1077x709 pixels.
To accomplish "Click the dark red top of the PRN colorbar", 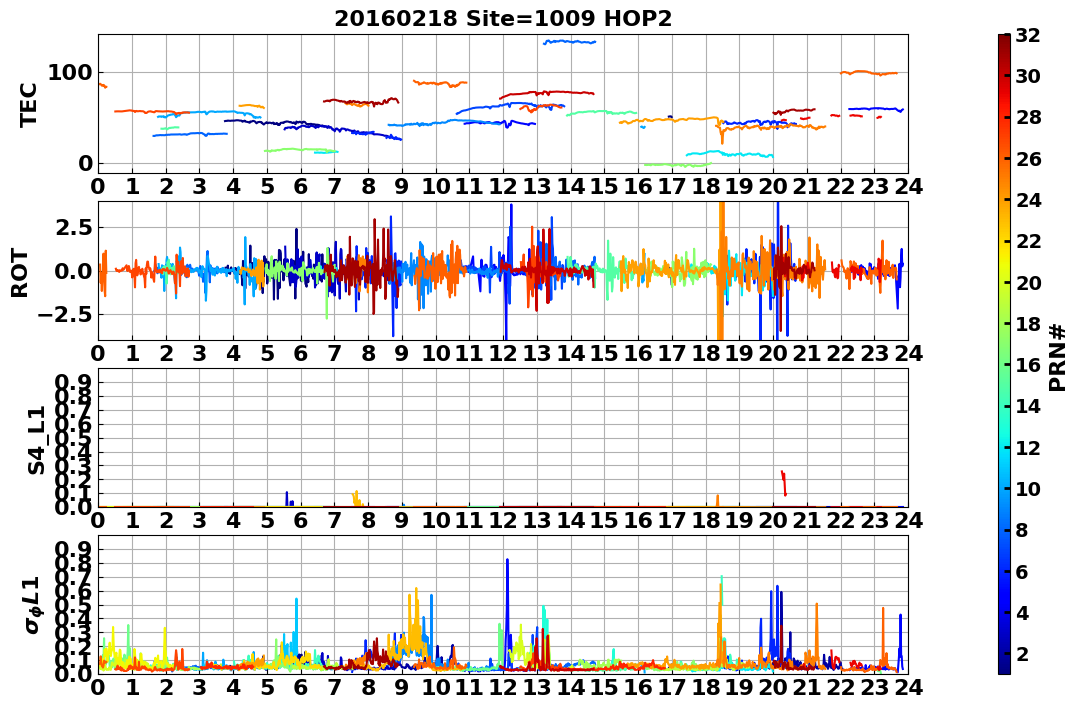I will pyautogui.click(x=1004, y=41).
